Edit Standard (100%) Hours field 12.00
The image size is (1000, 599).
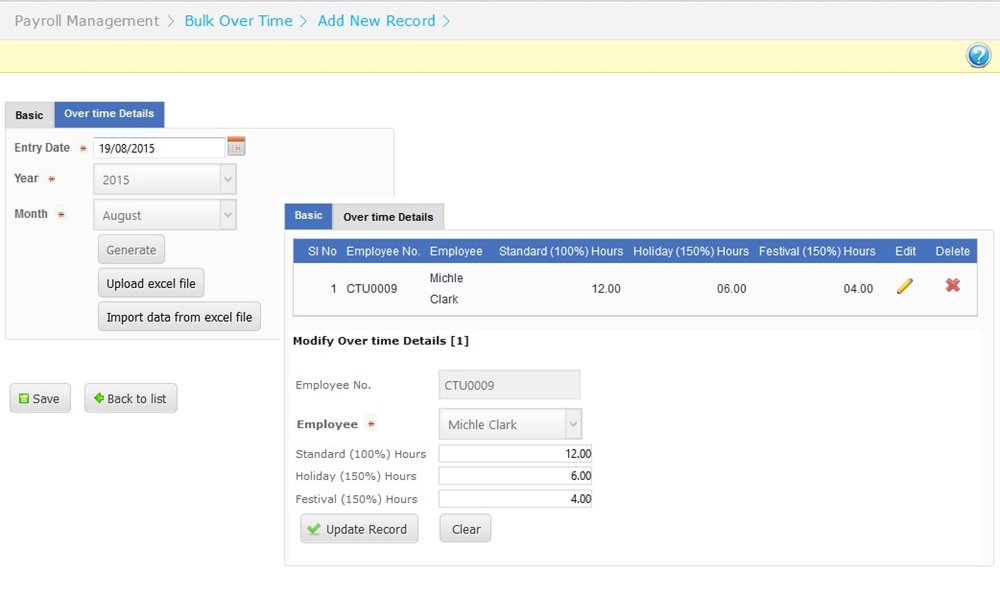click(x=515, y=454)
